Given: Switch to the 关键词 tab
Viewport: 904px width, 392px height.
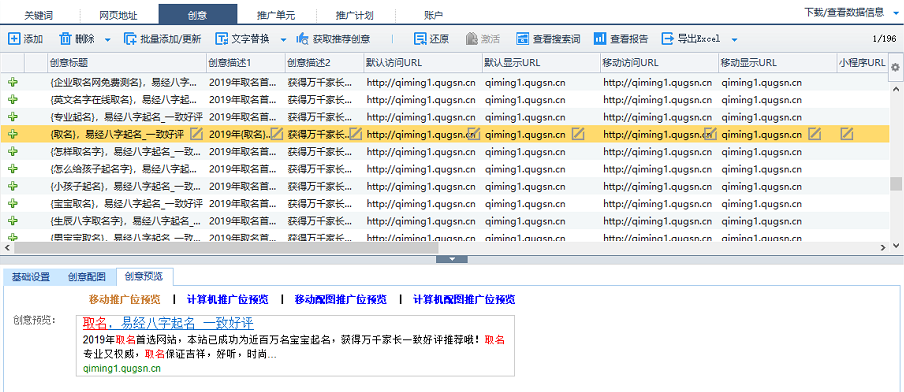Looking at the screenshot, I should 39,15.
